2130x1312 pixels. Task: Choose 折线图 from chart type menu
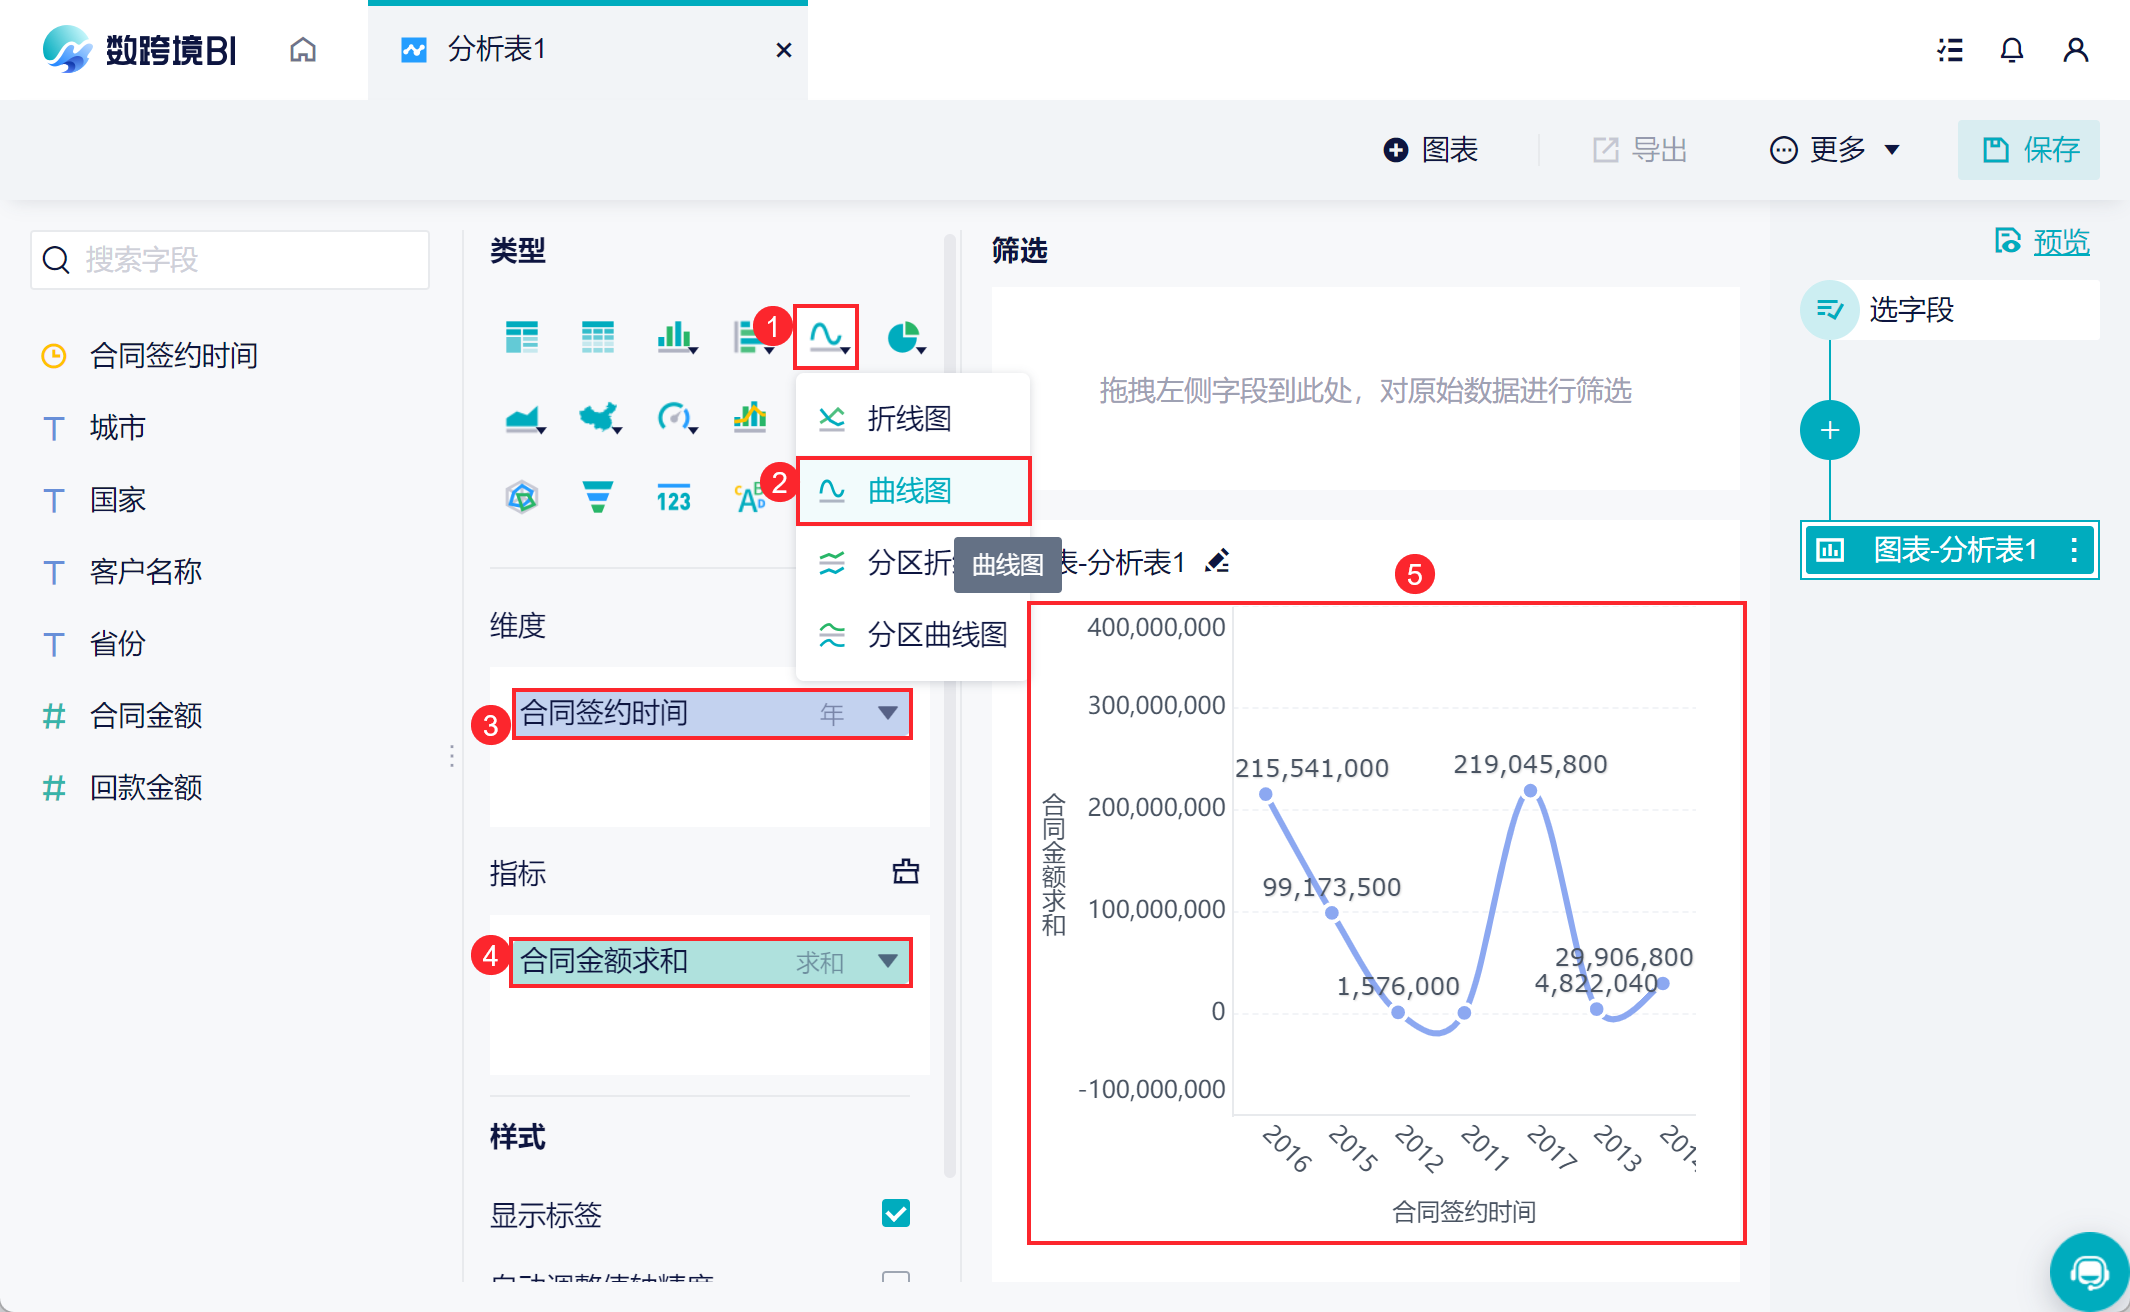[908, 419]
